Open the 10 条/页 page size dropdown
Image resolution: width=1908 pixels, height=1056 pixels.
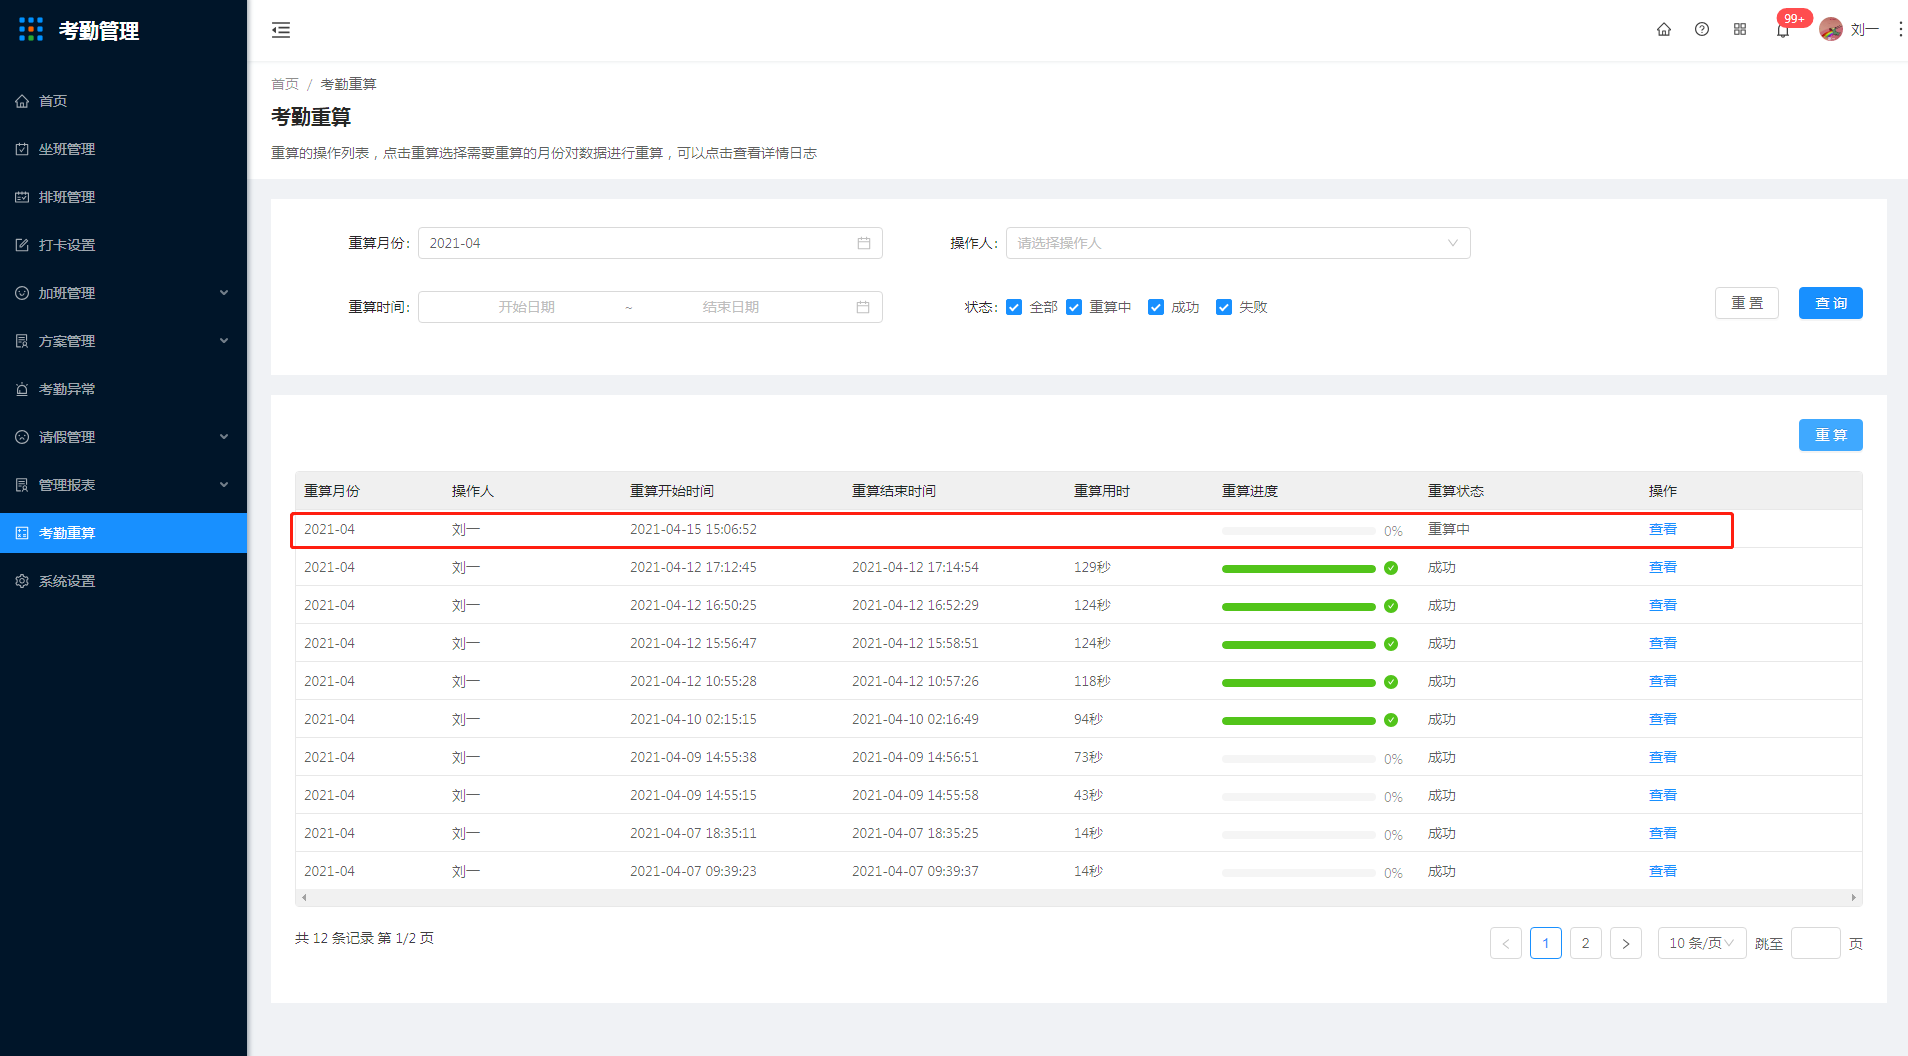click(1702, 943)
